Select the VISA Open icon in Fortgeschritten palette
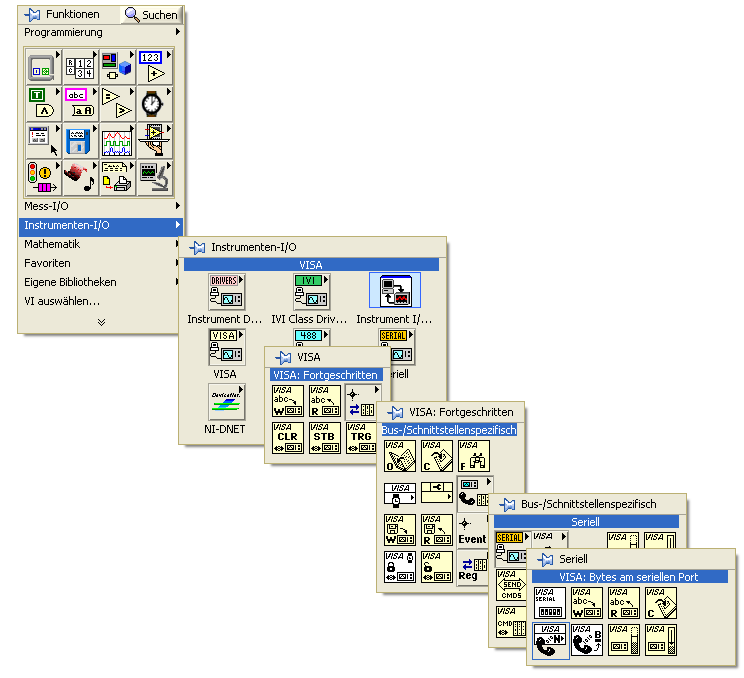 (400, 456)
